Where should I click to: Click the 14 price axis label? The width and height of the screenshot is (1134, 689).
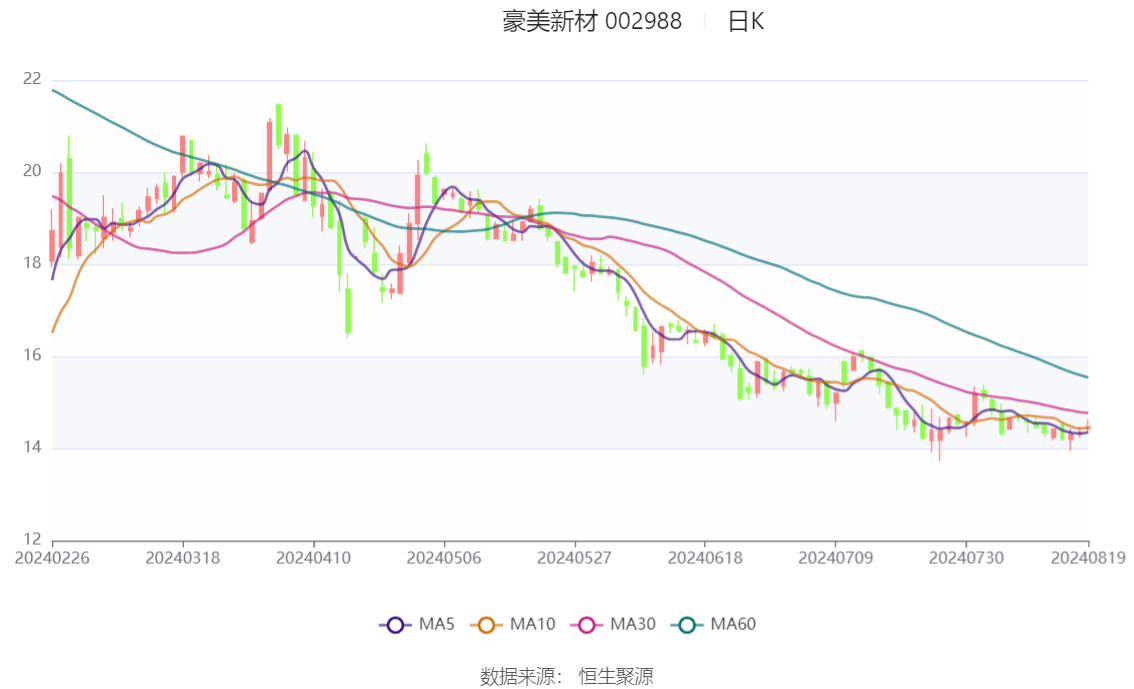[33, 448]
